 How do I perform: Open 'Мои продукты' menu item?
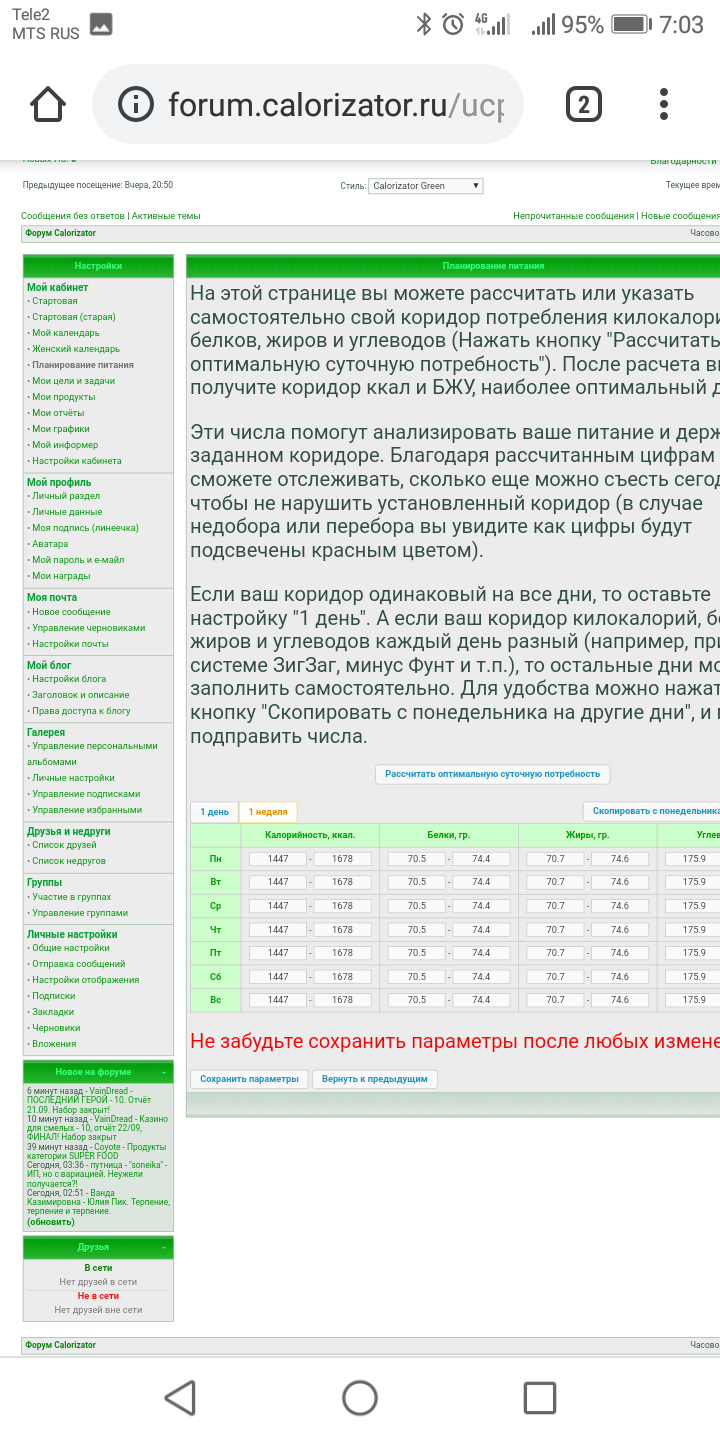tap(64, 397)
